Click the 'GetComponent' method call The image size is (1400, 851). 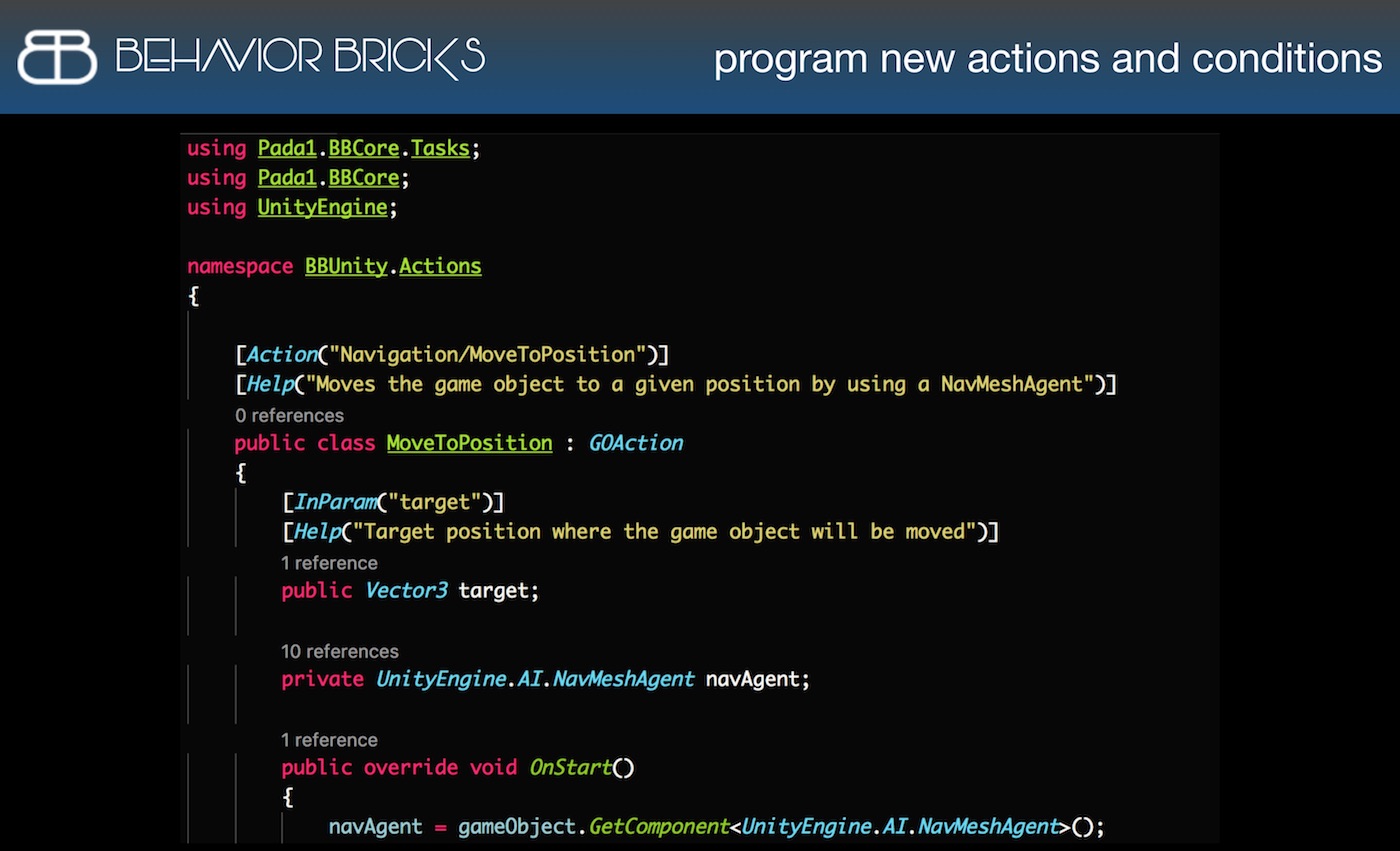pos(658,827)
